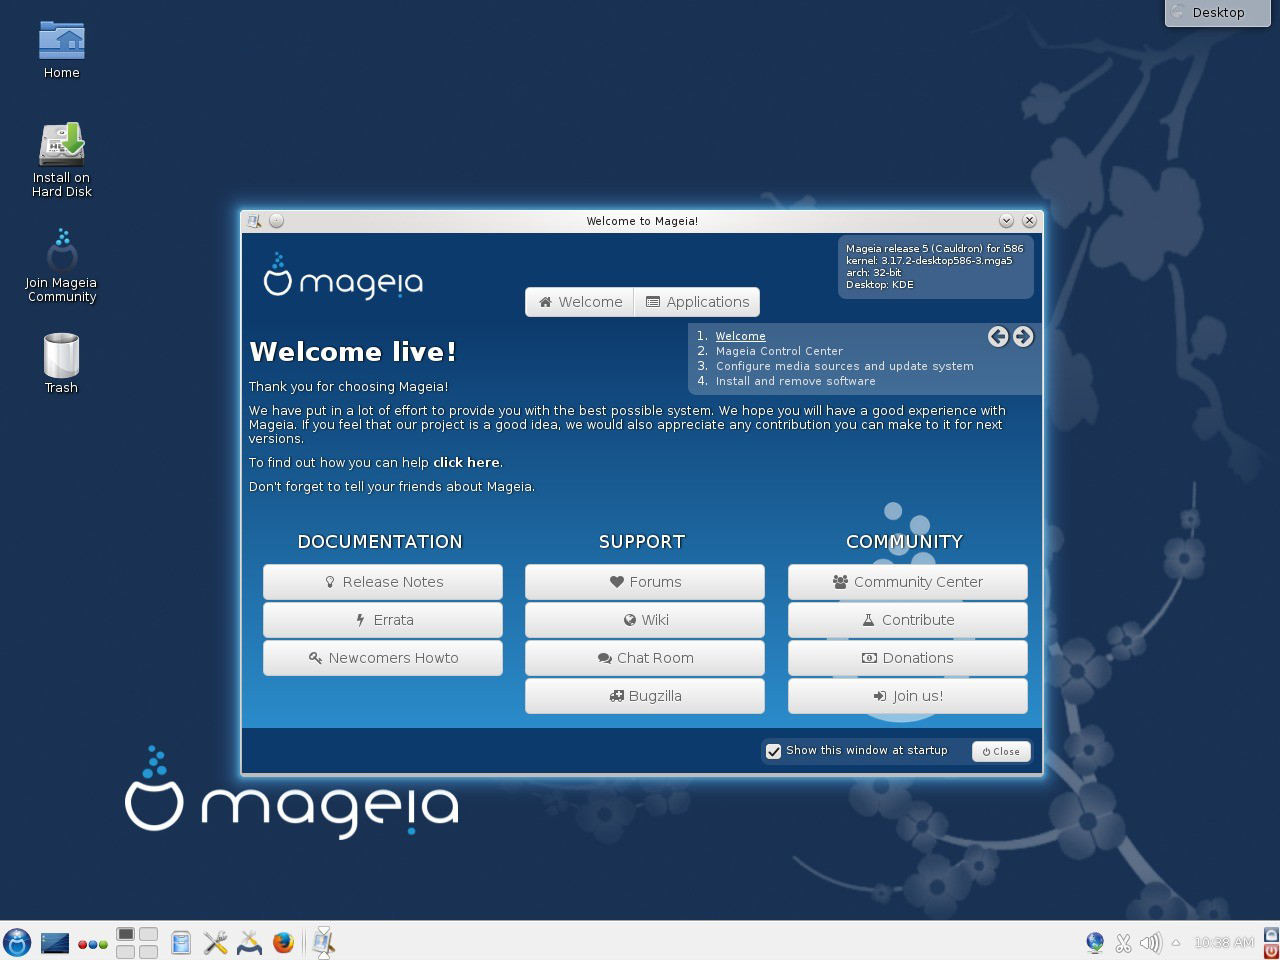Click the Bugzilla support button
Screen dimensions: 1280x960
point(645,696)
